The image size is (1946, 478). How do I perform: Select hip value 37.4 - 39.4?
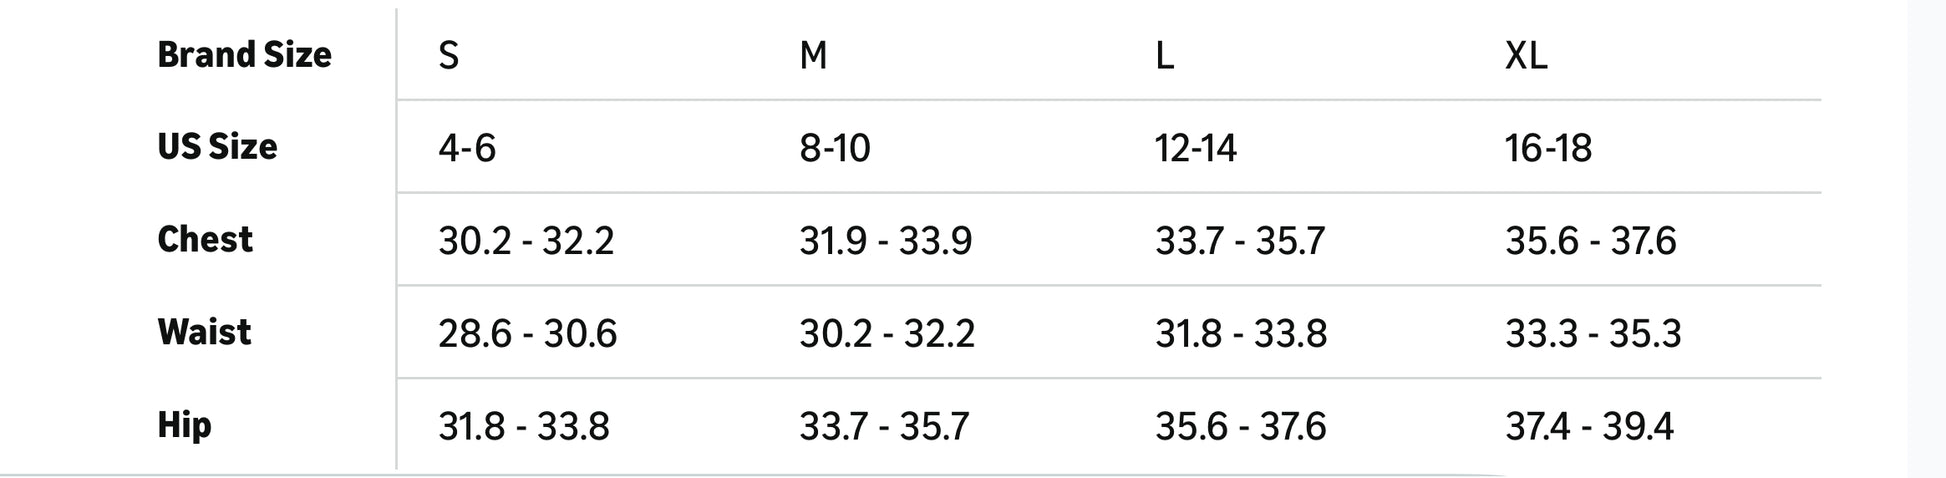1589,426
